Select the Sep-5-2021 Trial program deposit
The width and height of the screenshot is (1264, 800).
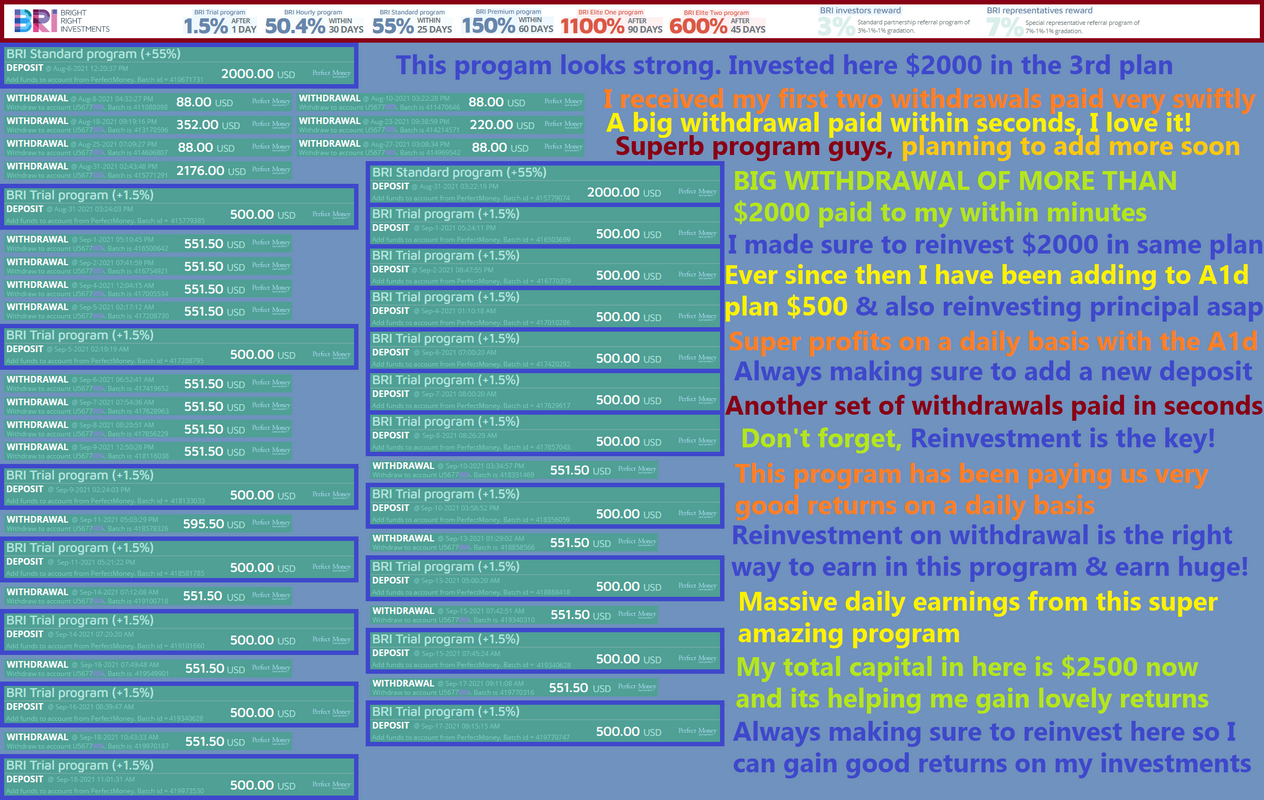[x=180, y=346]
